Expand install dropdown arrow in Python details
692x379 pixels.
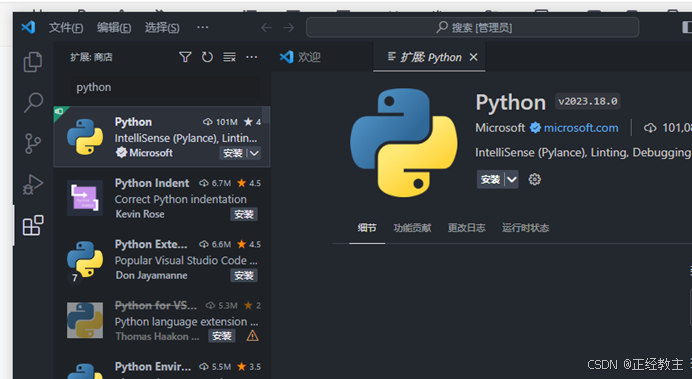(x=511, y=180)
